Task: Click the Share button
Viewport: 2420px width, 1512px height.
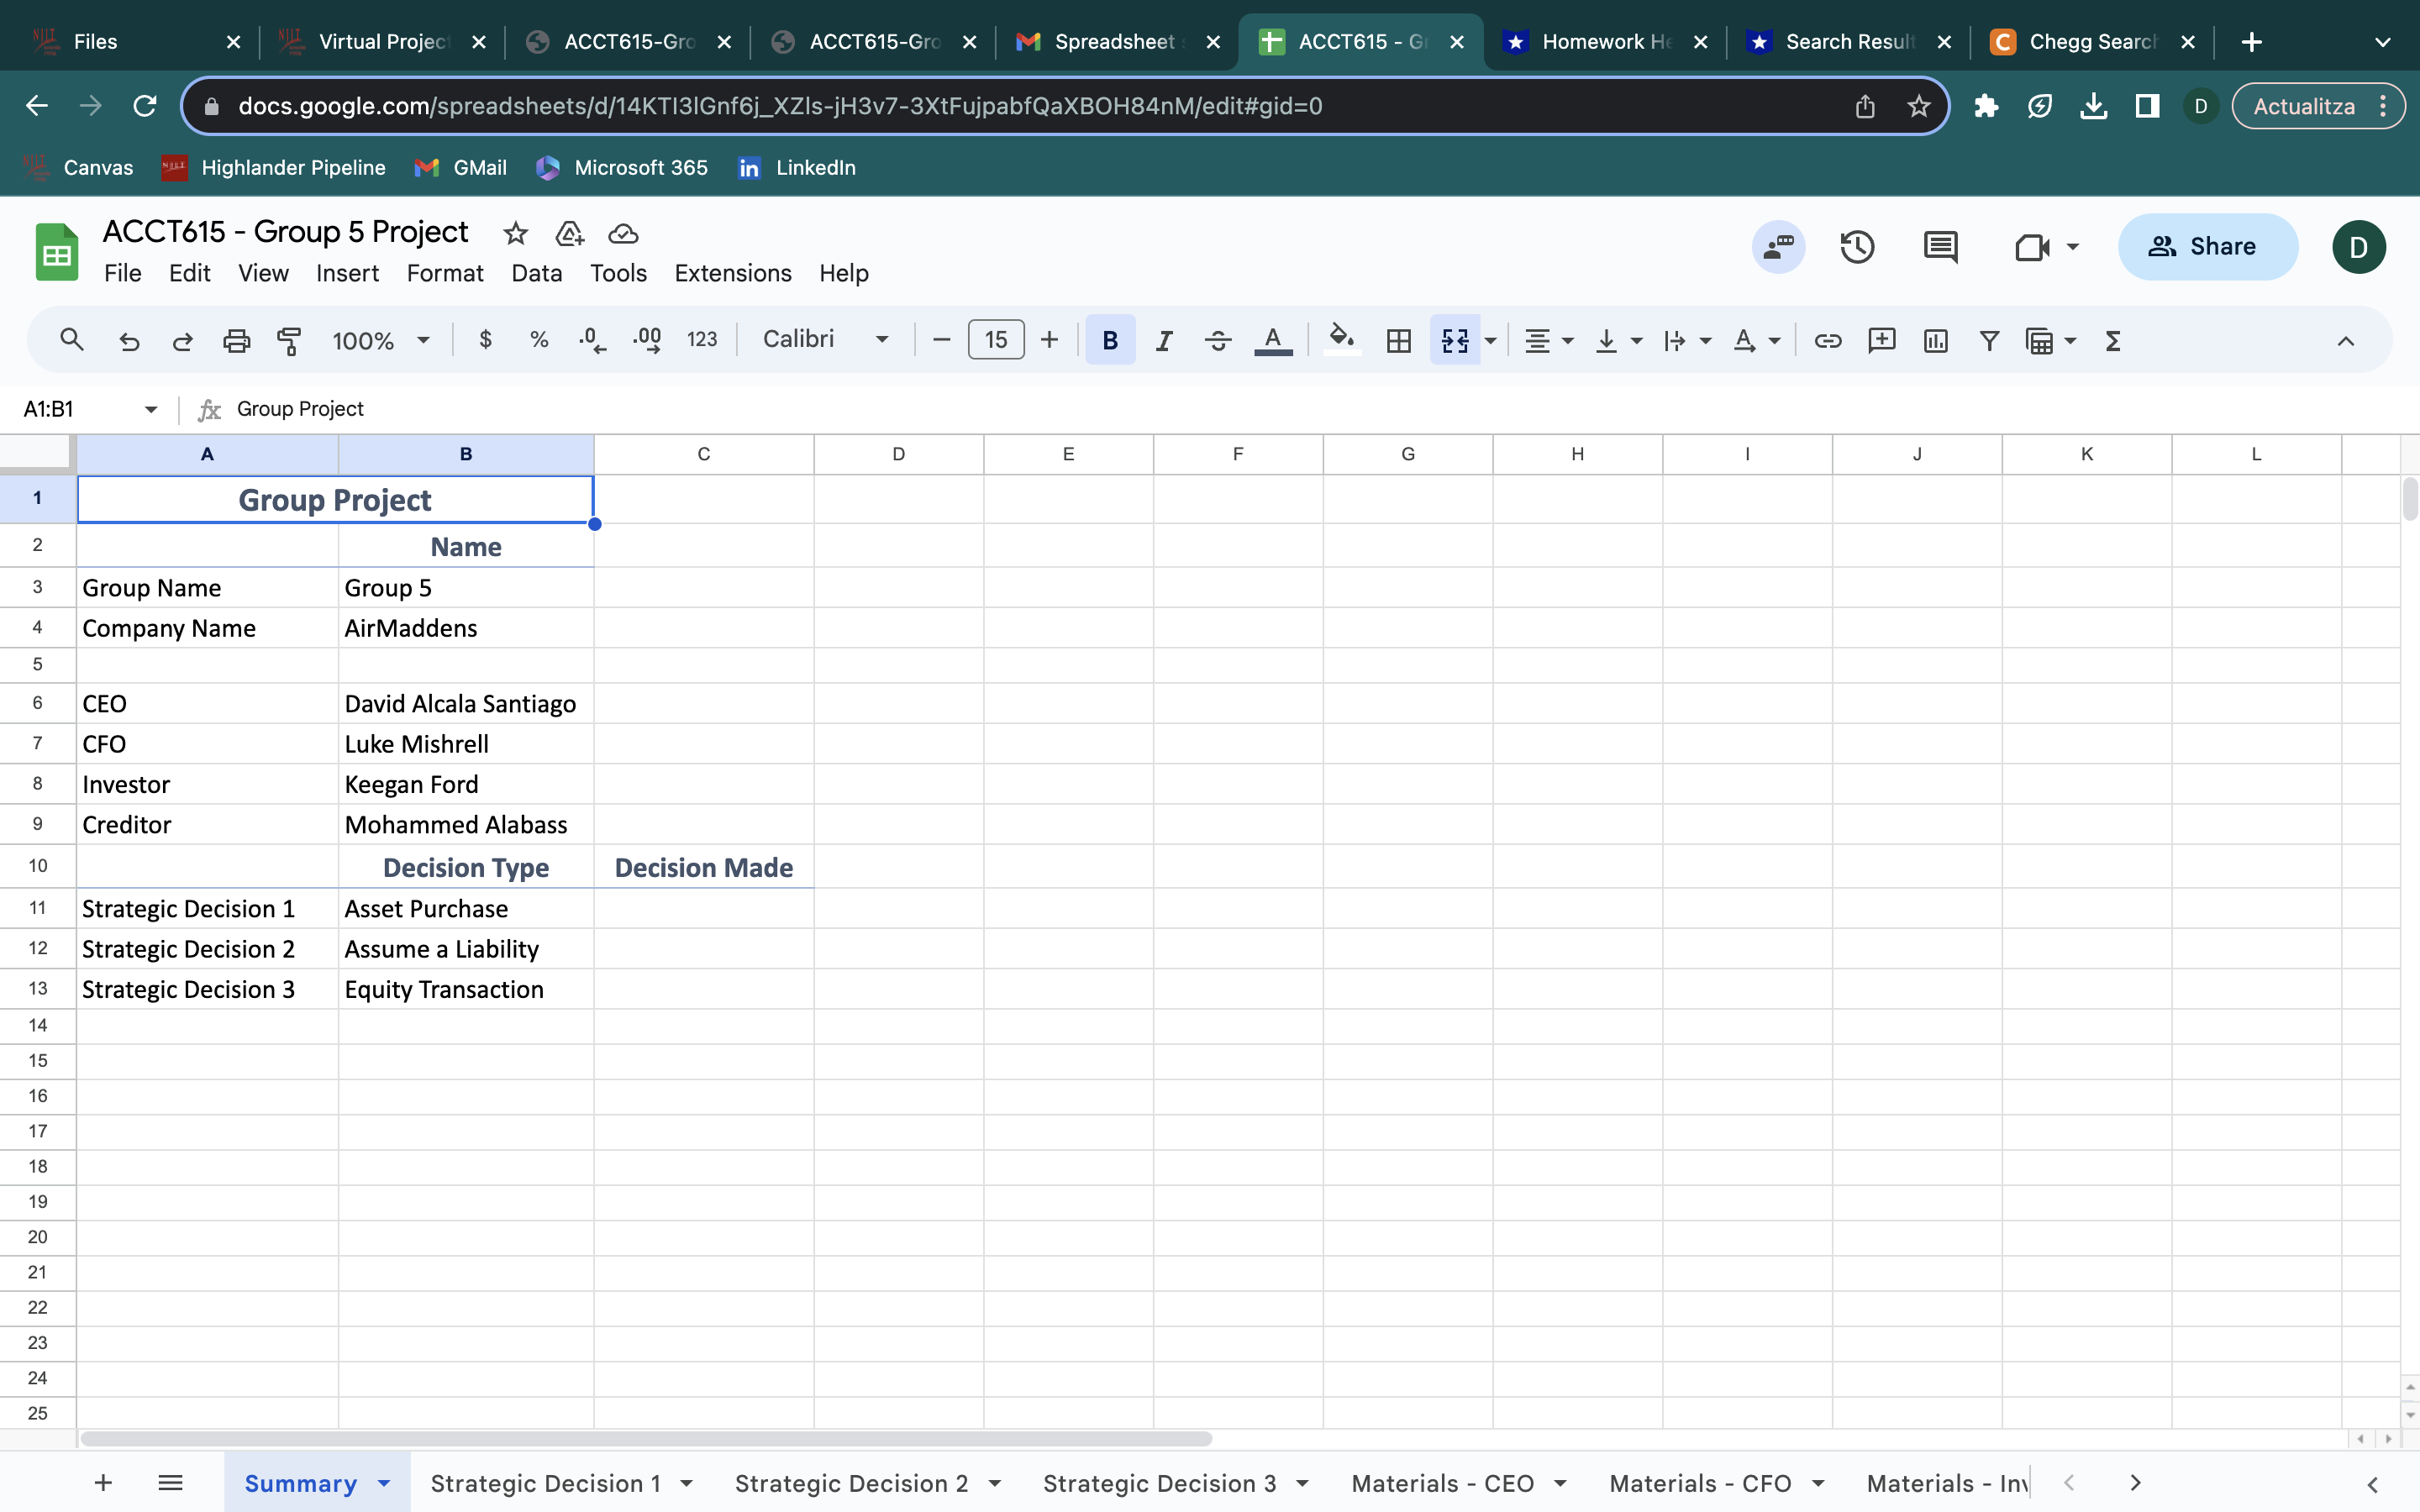Action: coord(2207,247)
